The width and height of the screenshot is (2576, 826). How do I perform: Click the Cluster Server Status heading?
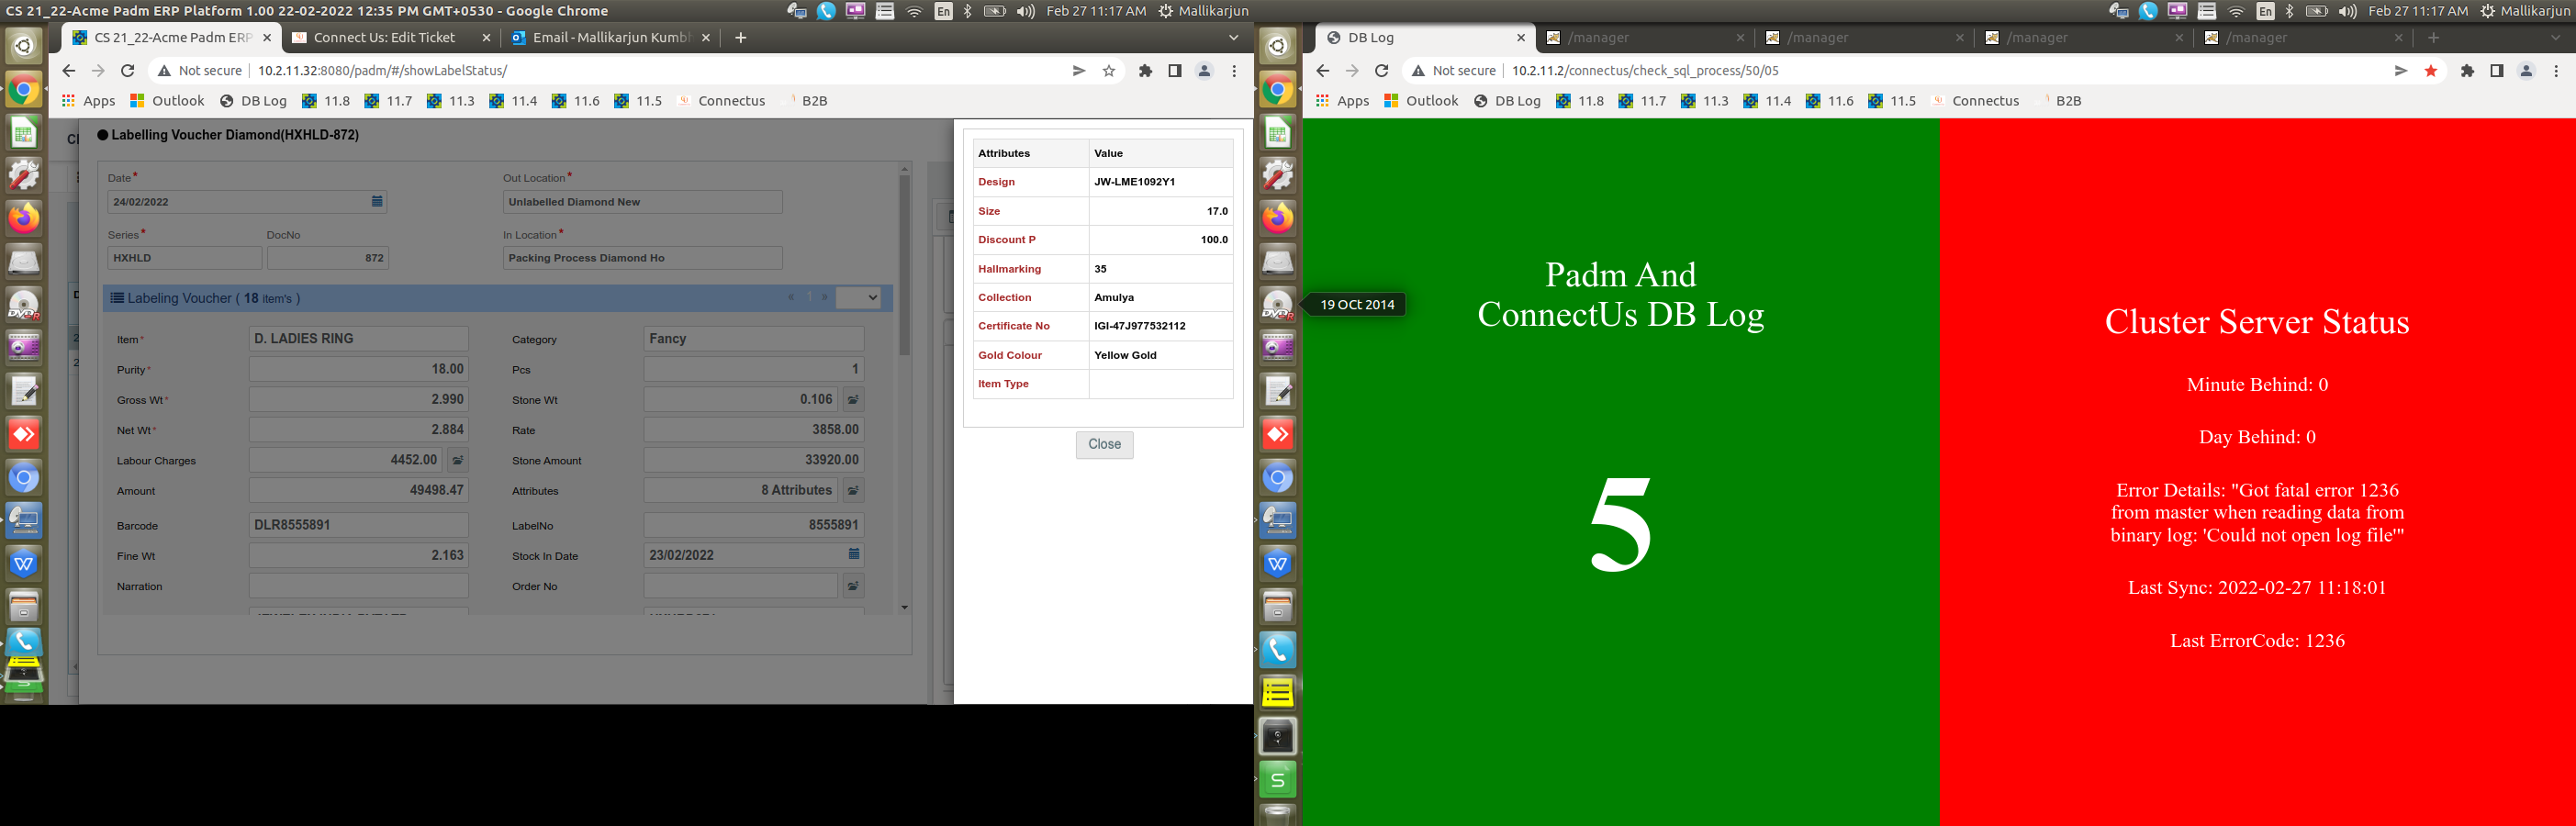pyautogui.click(x=2257, y=322)
